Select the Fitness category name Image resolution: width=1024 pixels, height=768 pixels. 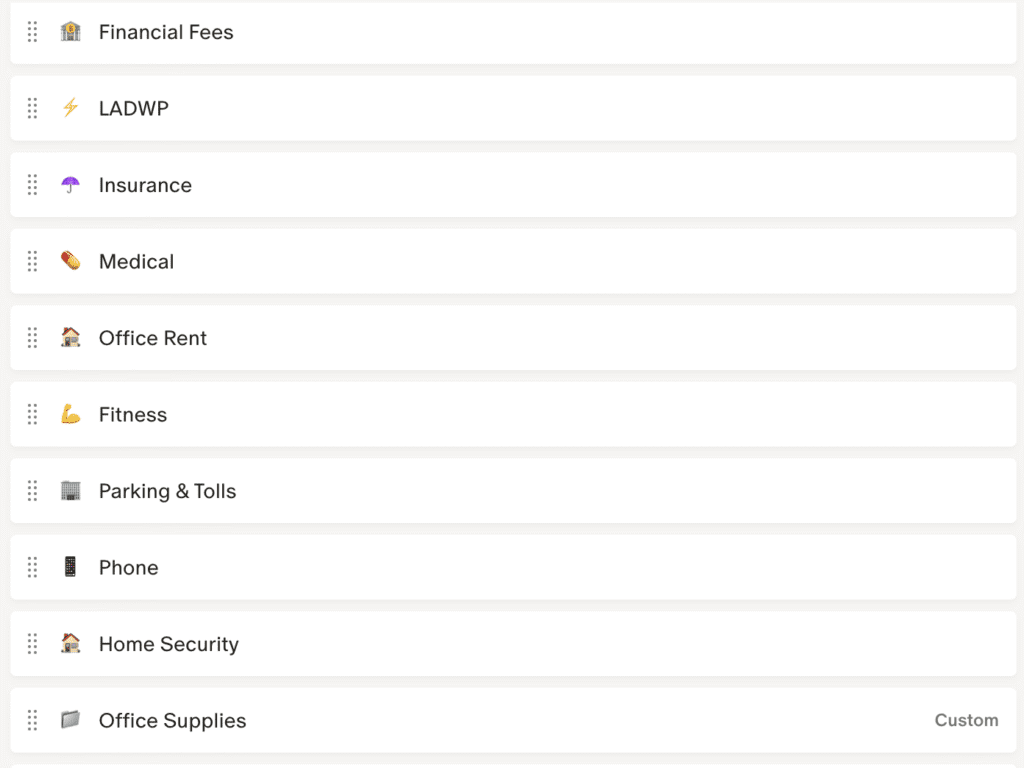(x=132, y=414)
